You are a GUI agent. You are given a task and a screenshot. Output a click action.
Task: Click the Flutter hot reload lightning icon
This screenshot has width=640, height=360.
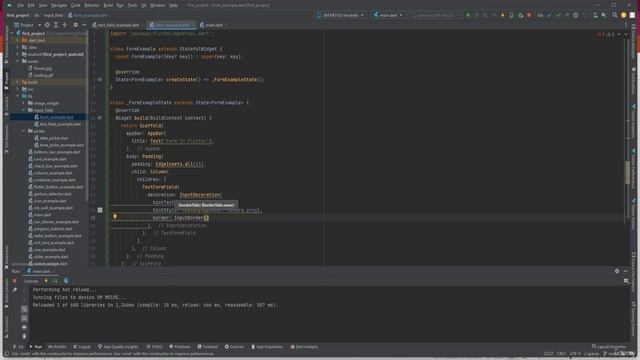pos(502,15)
